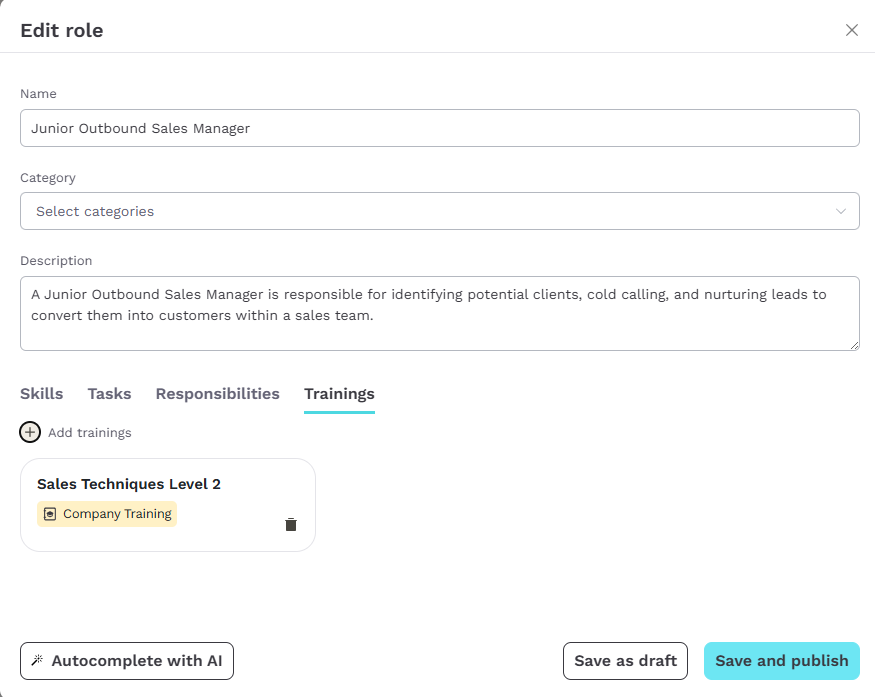Click Autocomplete with AI button
Screen dimensions: 875x697
127,661
